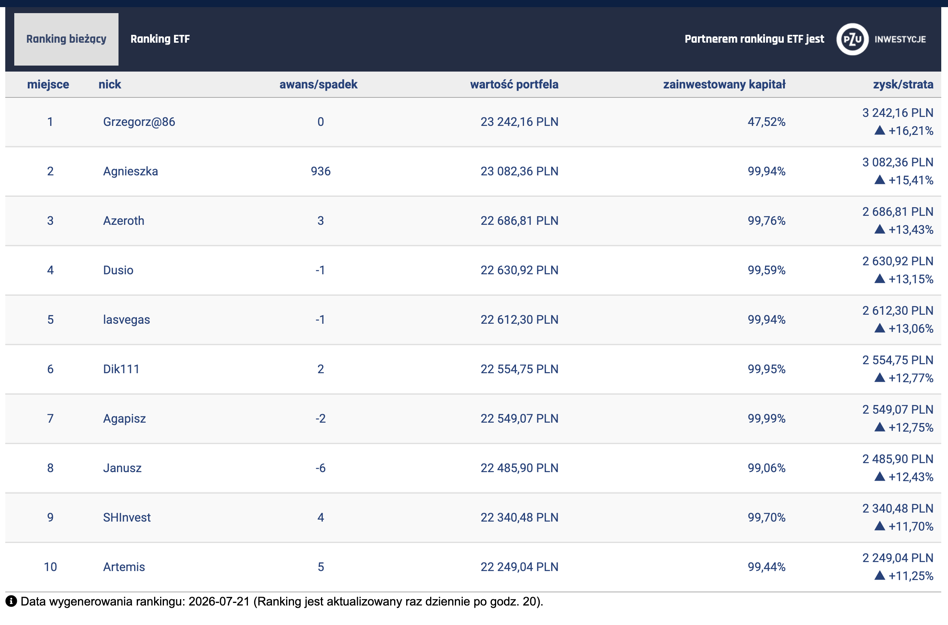Click the wartość portfela column header
The image size is (948, 625).
pyautogui.click(x=514, y=84)
